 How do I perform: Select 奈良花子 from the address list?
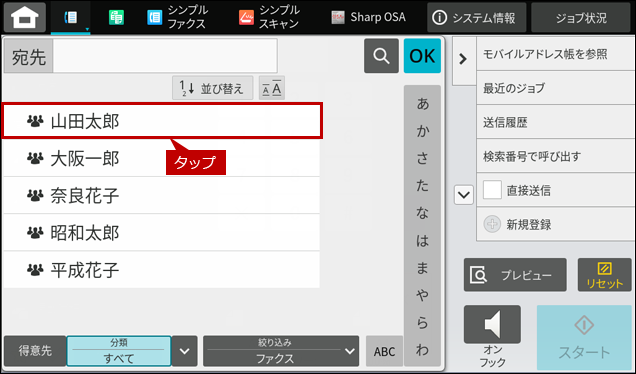161,196
